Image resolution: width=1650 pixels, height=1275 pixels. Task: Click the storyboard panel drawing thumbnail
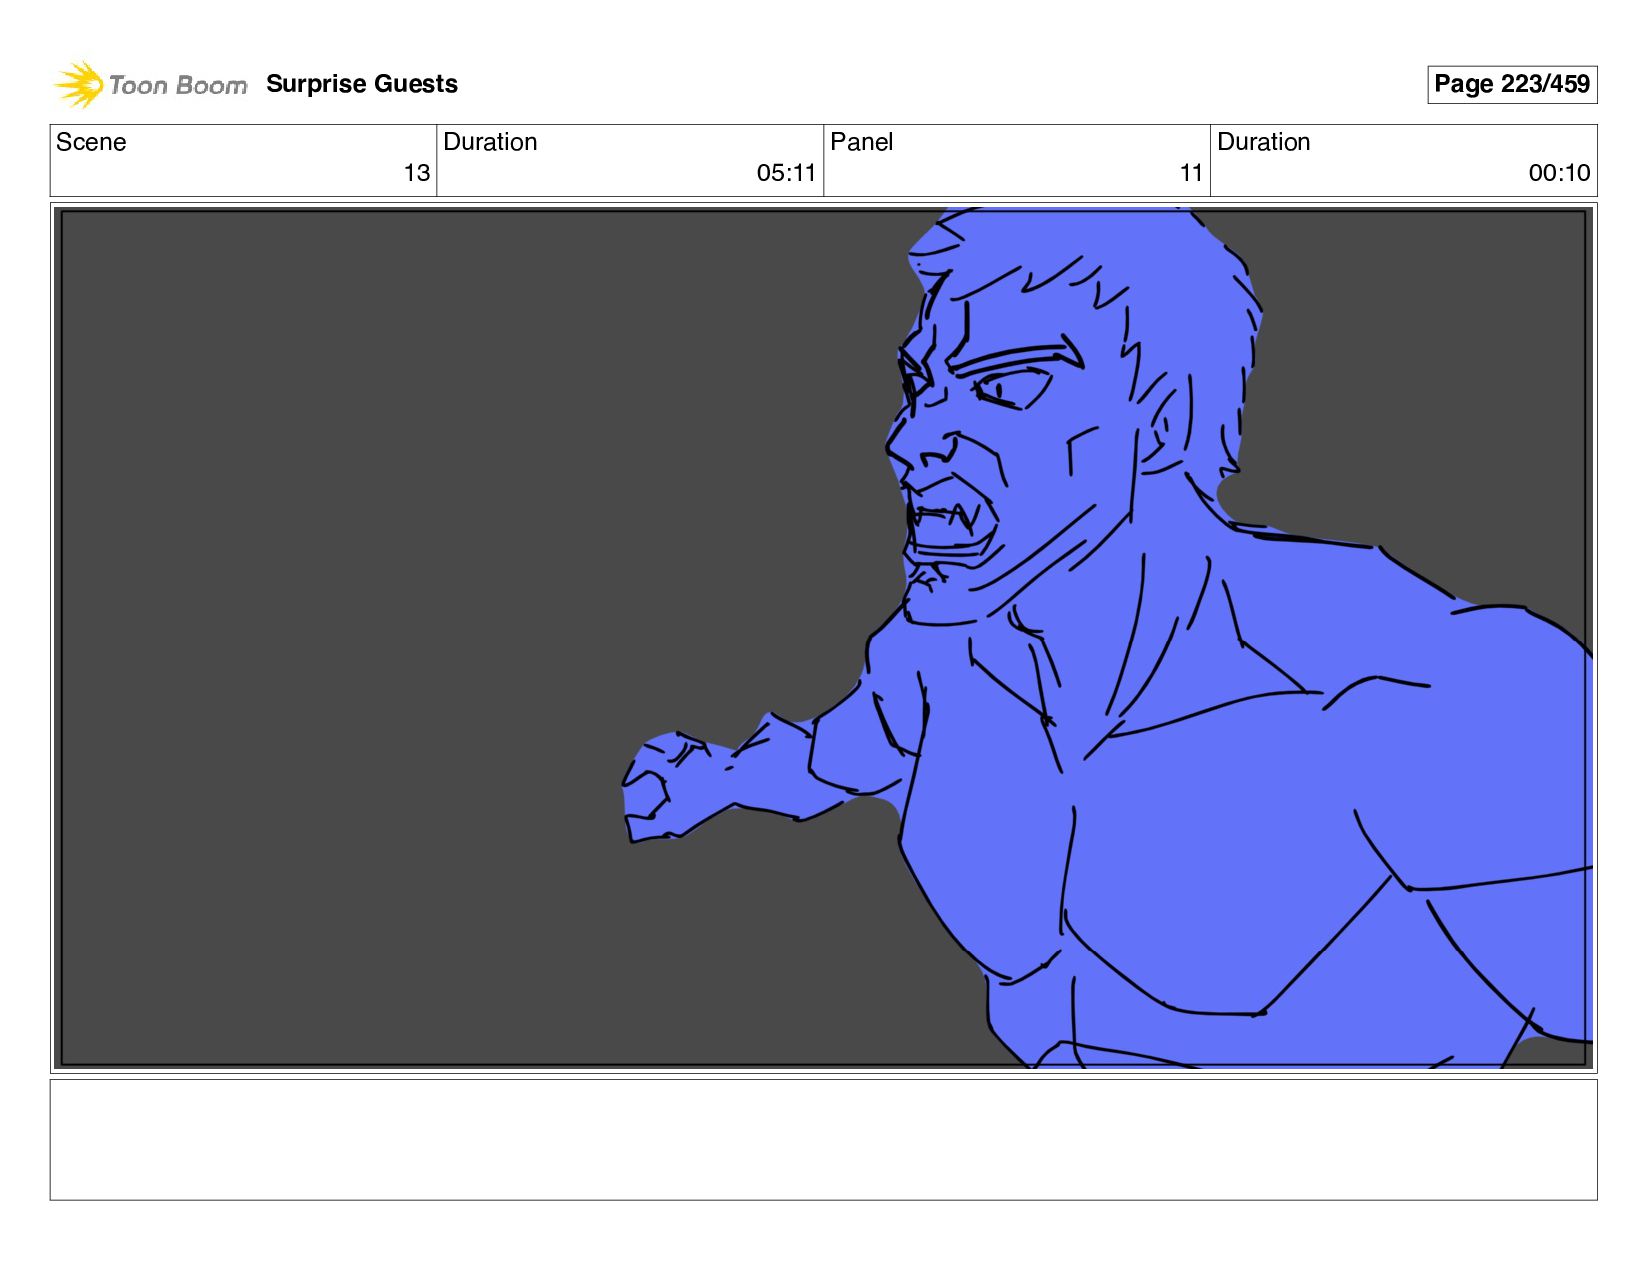[823, 637]
